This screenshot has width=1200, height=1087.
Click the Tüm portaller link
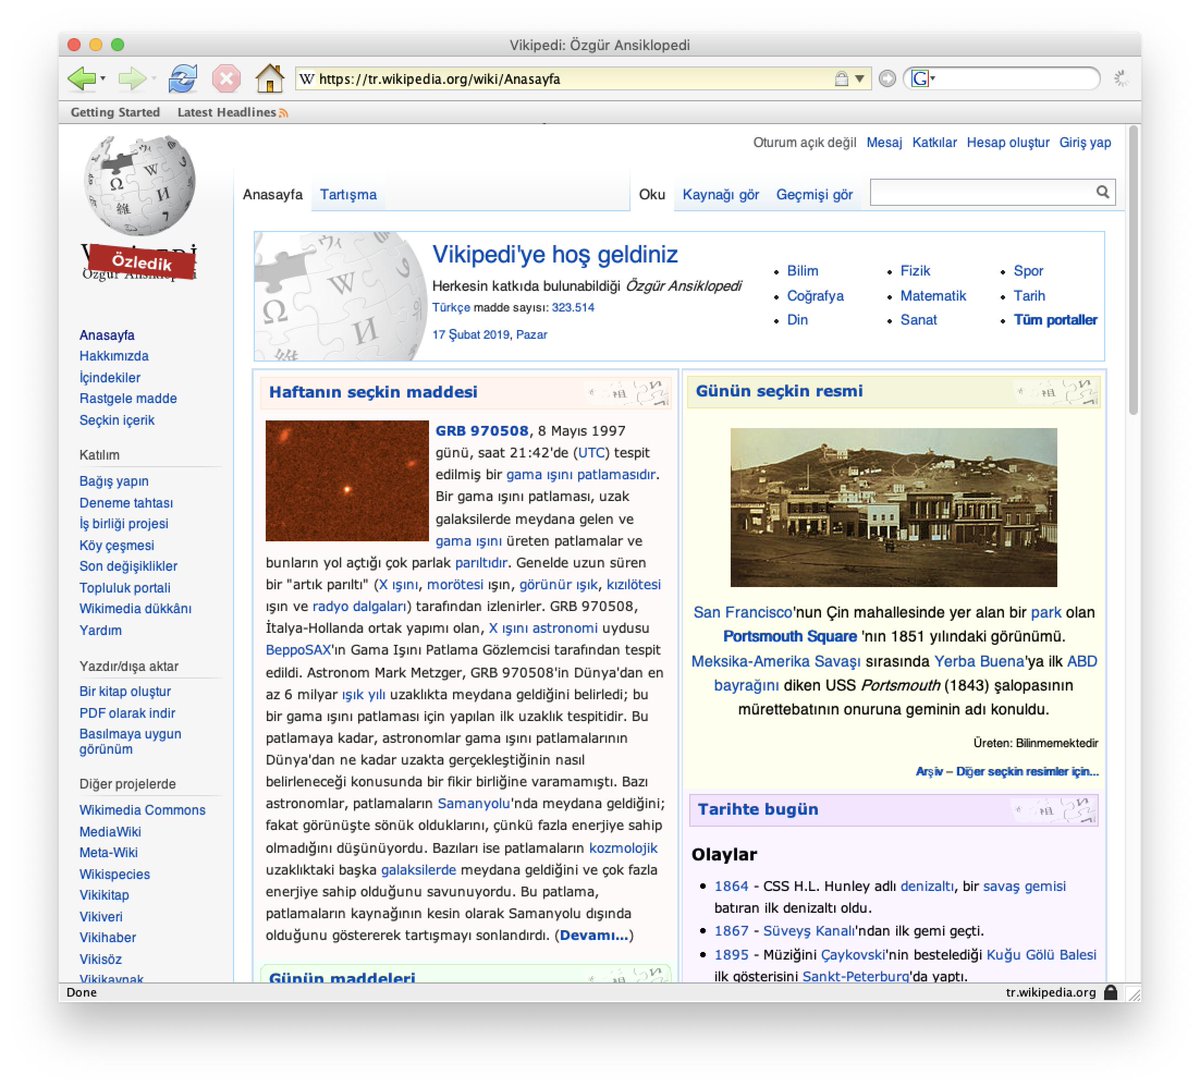1056,320
